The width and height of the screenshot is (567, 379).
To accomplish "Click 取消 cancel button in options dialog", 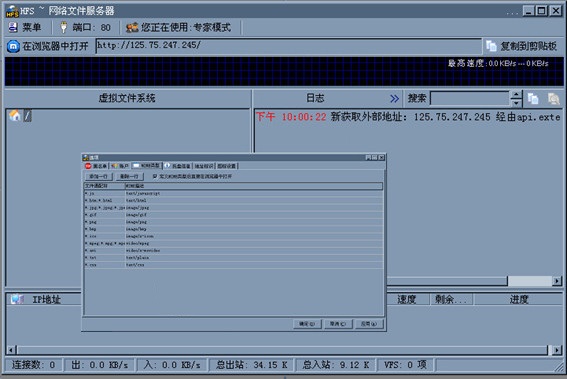I will pos(338,324).
